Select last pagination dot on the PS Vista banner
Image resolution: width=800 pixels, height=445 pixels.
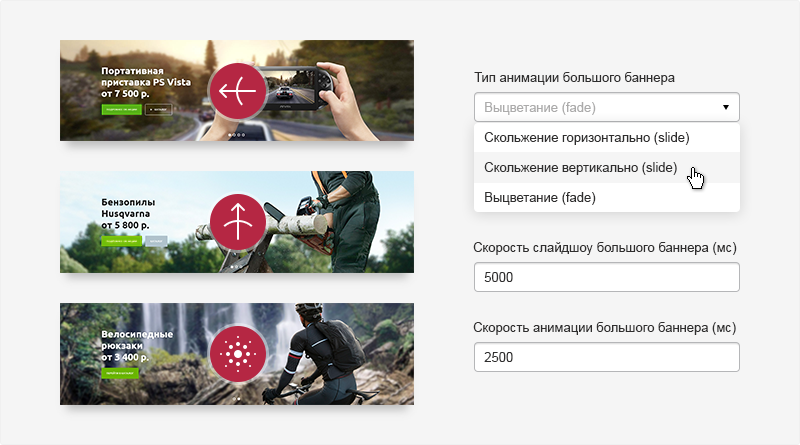point(243,135)
